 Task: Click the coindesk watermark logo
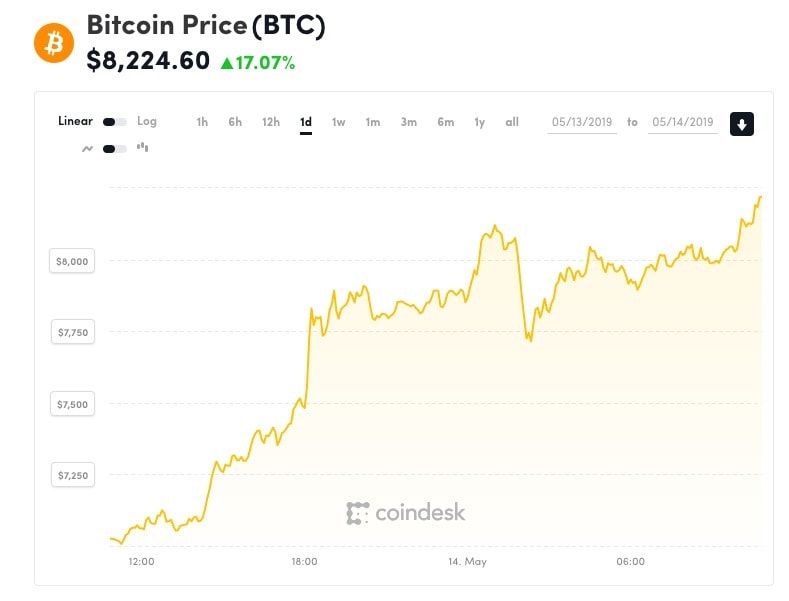pos(406,513)
